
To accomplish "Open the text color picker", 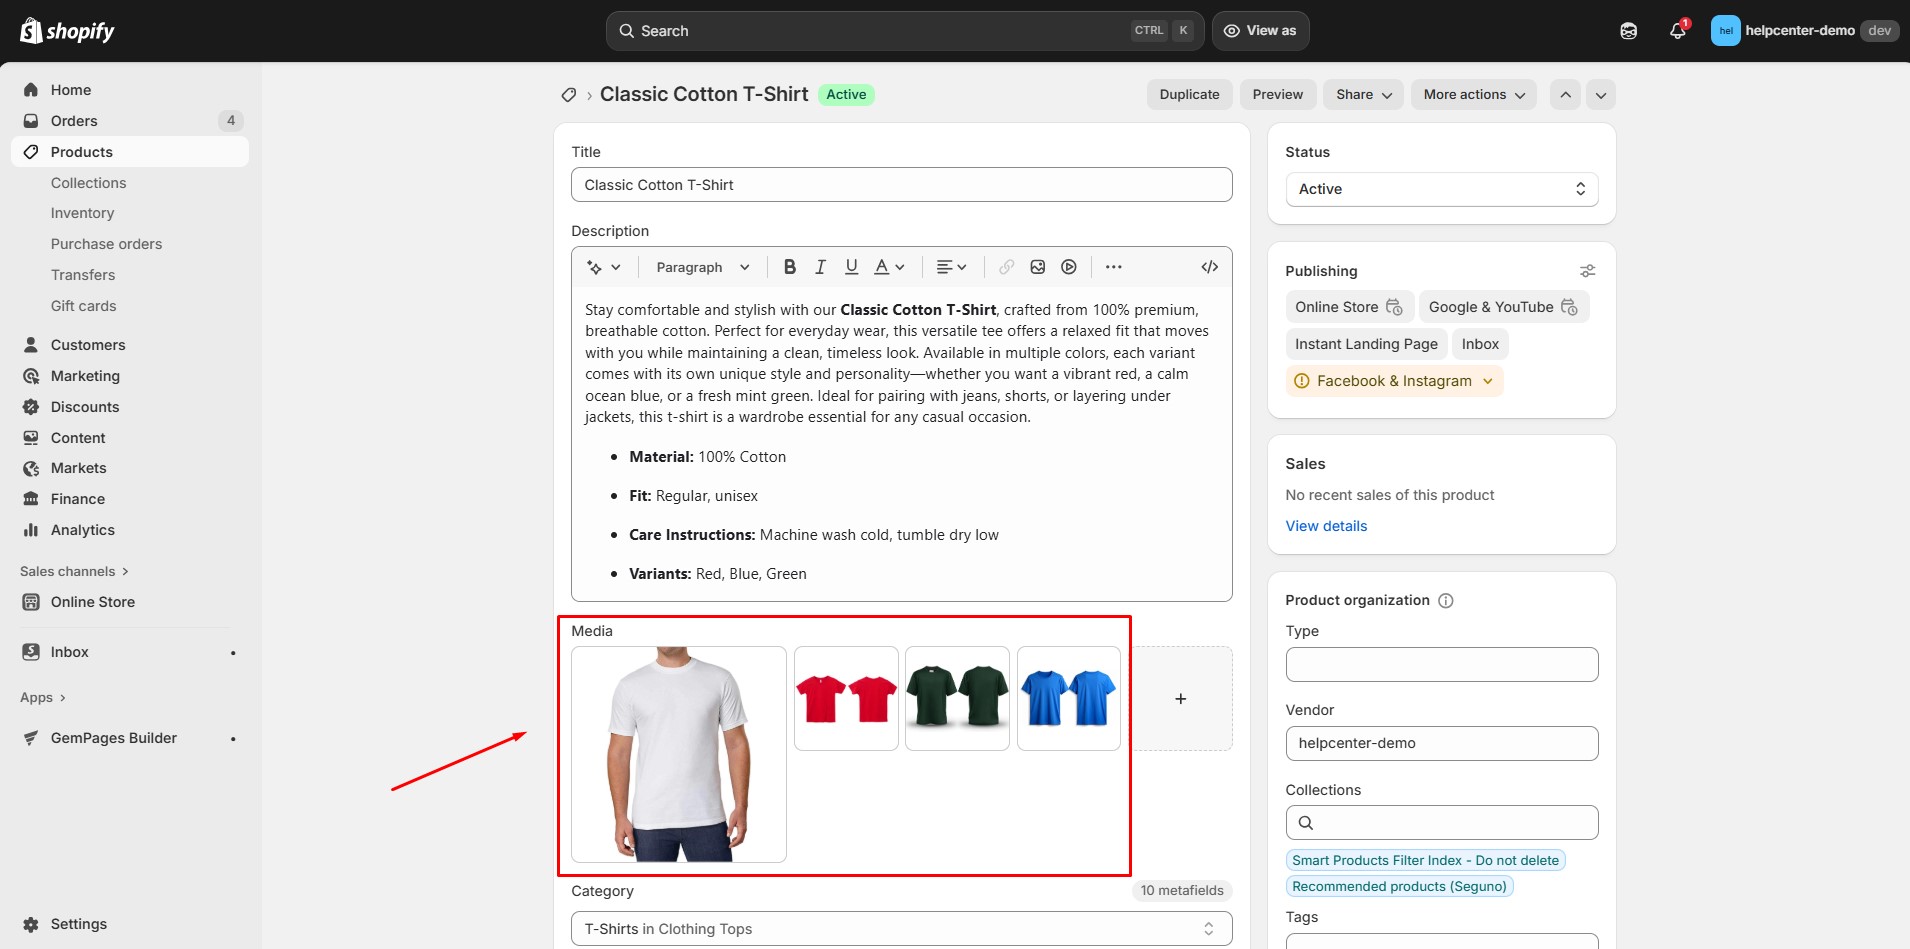I will point(888,267).
